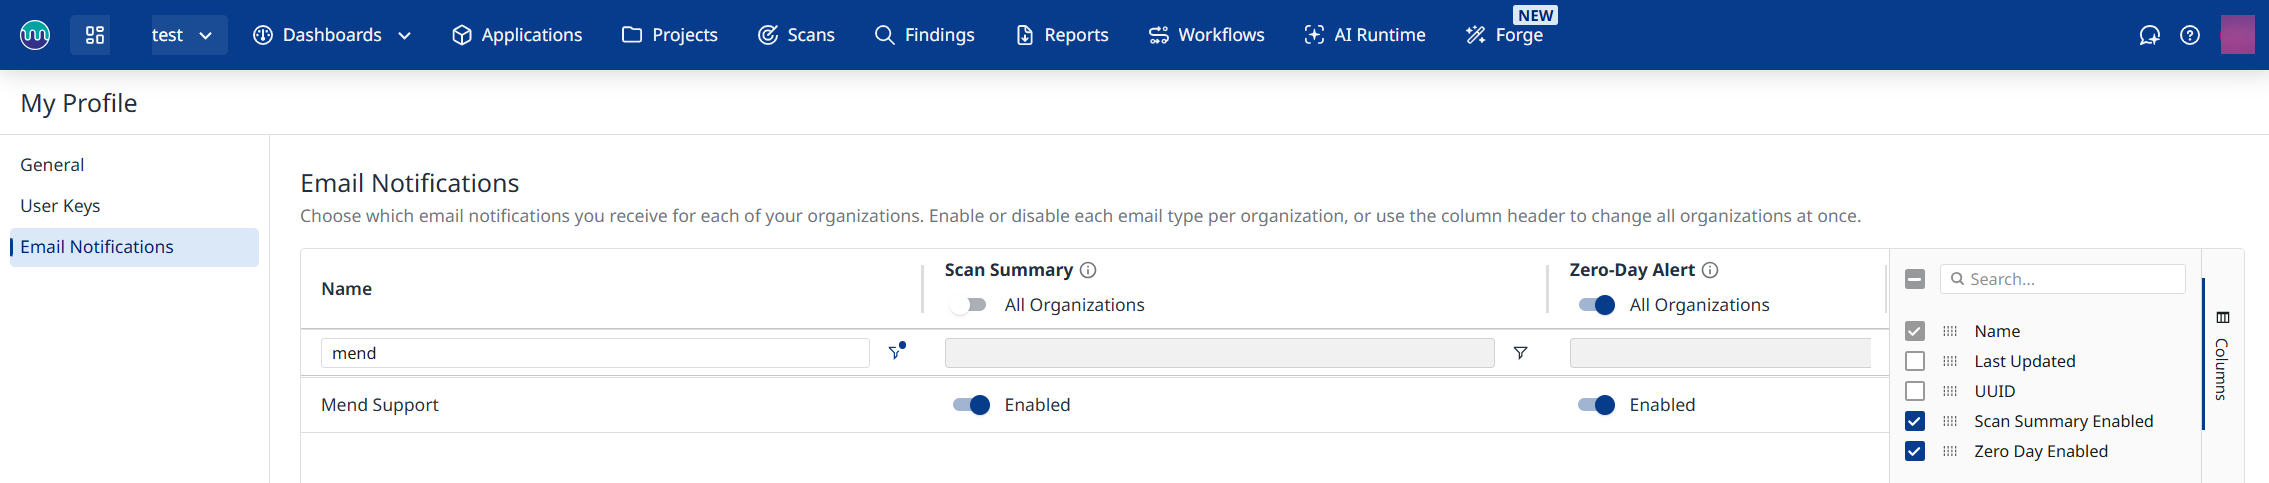Image resolution: width=2269 pixels, height=483 pixels.
Task: Click the Mend logo icon
Action: tap(35, 35)
